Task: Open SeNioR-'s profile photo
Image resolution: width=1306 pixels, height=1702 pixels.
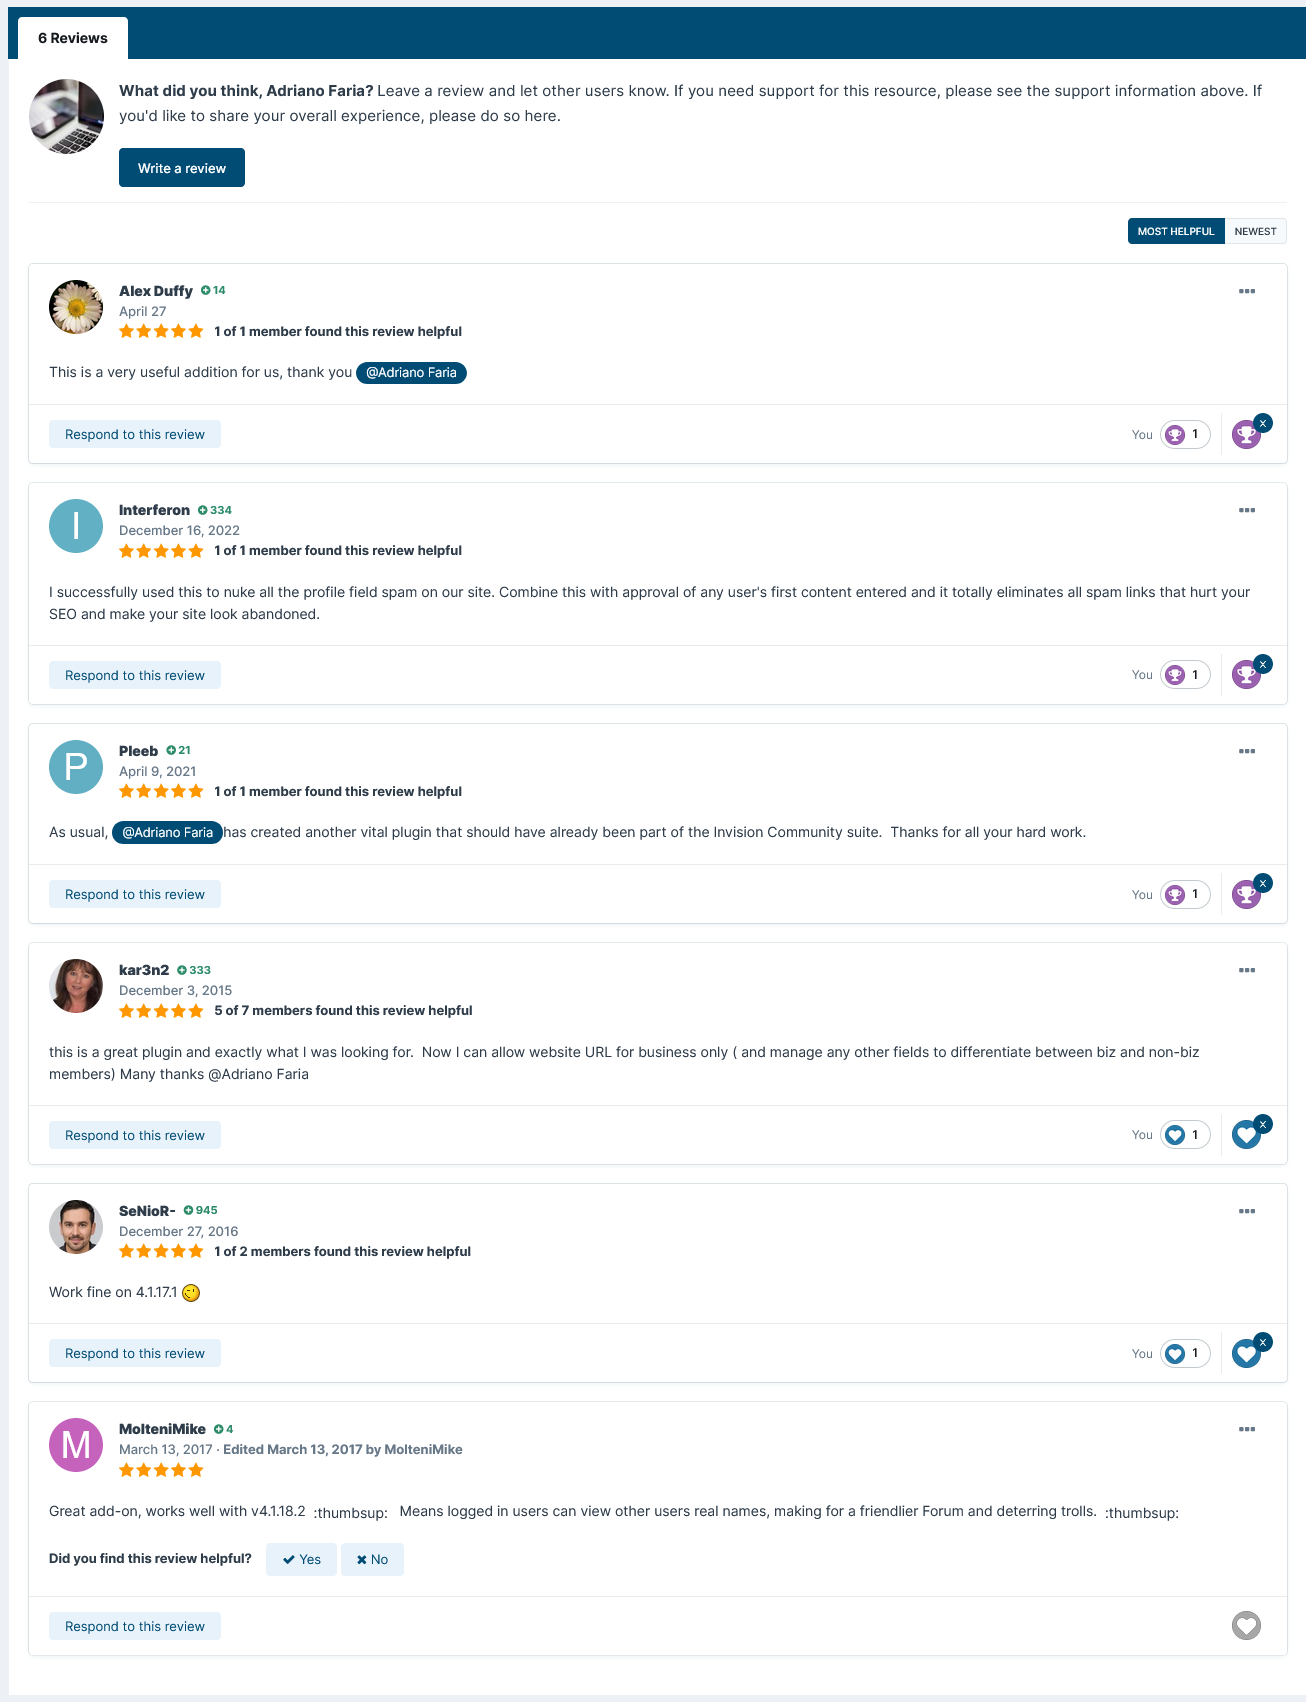Action: 76,1227
